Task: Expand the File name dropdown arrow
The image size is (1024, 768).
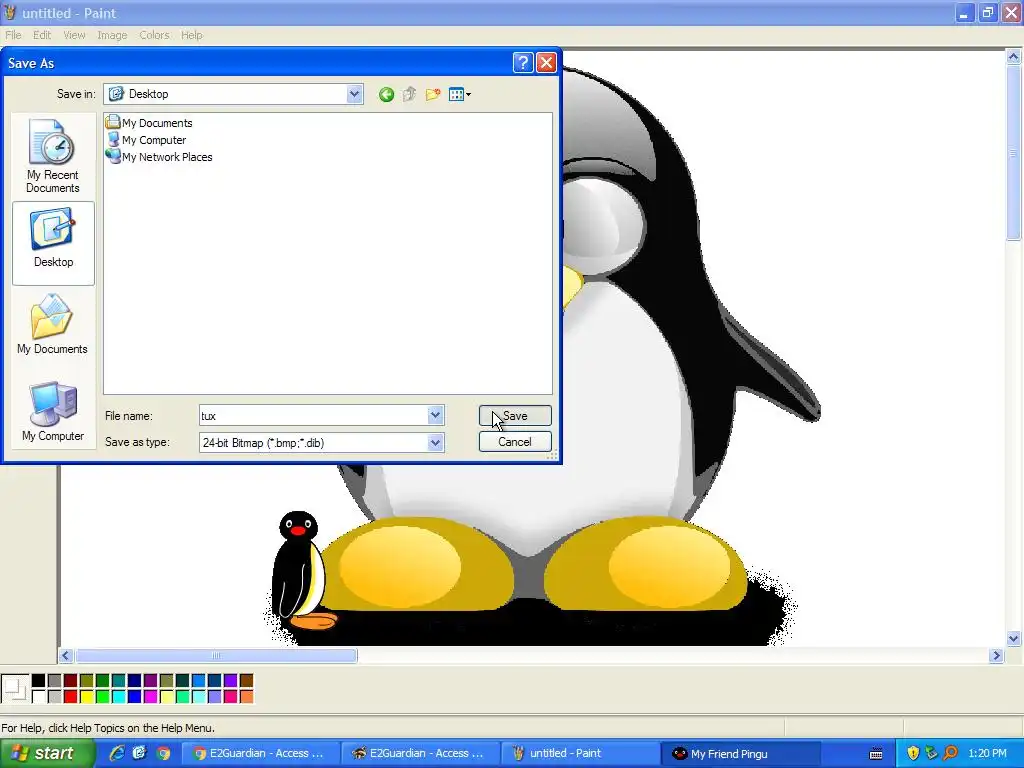Action: pos(436,415)
